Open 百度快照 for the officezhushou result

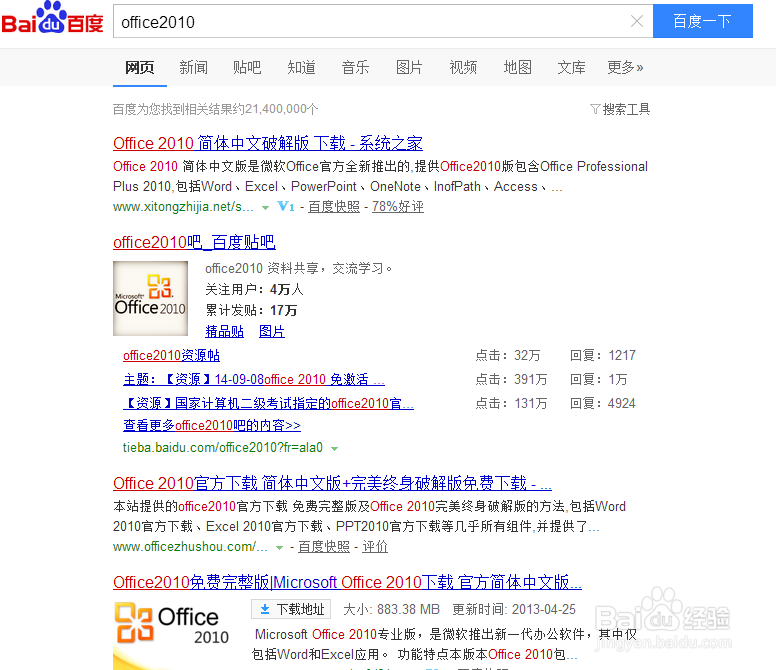click(x=324, y=546)
